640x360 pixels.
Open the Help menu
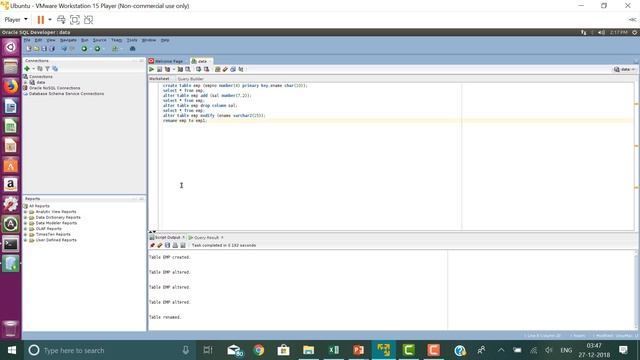165,40
